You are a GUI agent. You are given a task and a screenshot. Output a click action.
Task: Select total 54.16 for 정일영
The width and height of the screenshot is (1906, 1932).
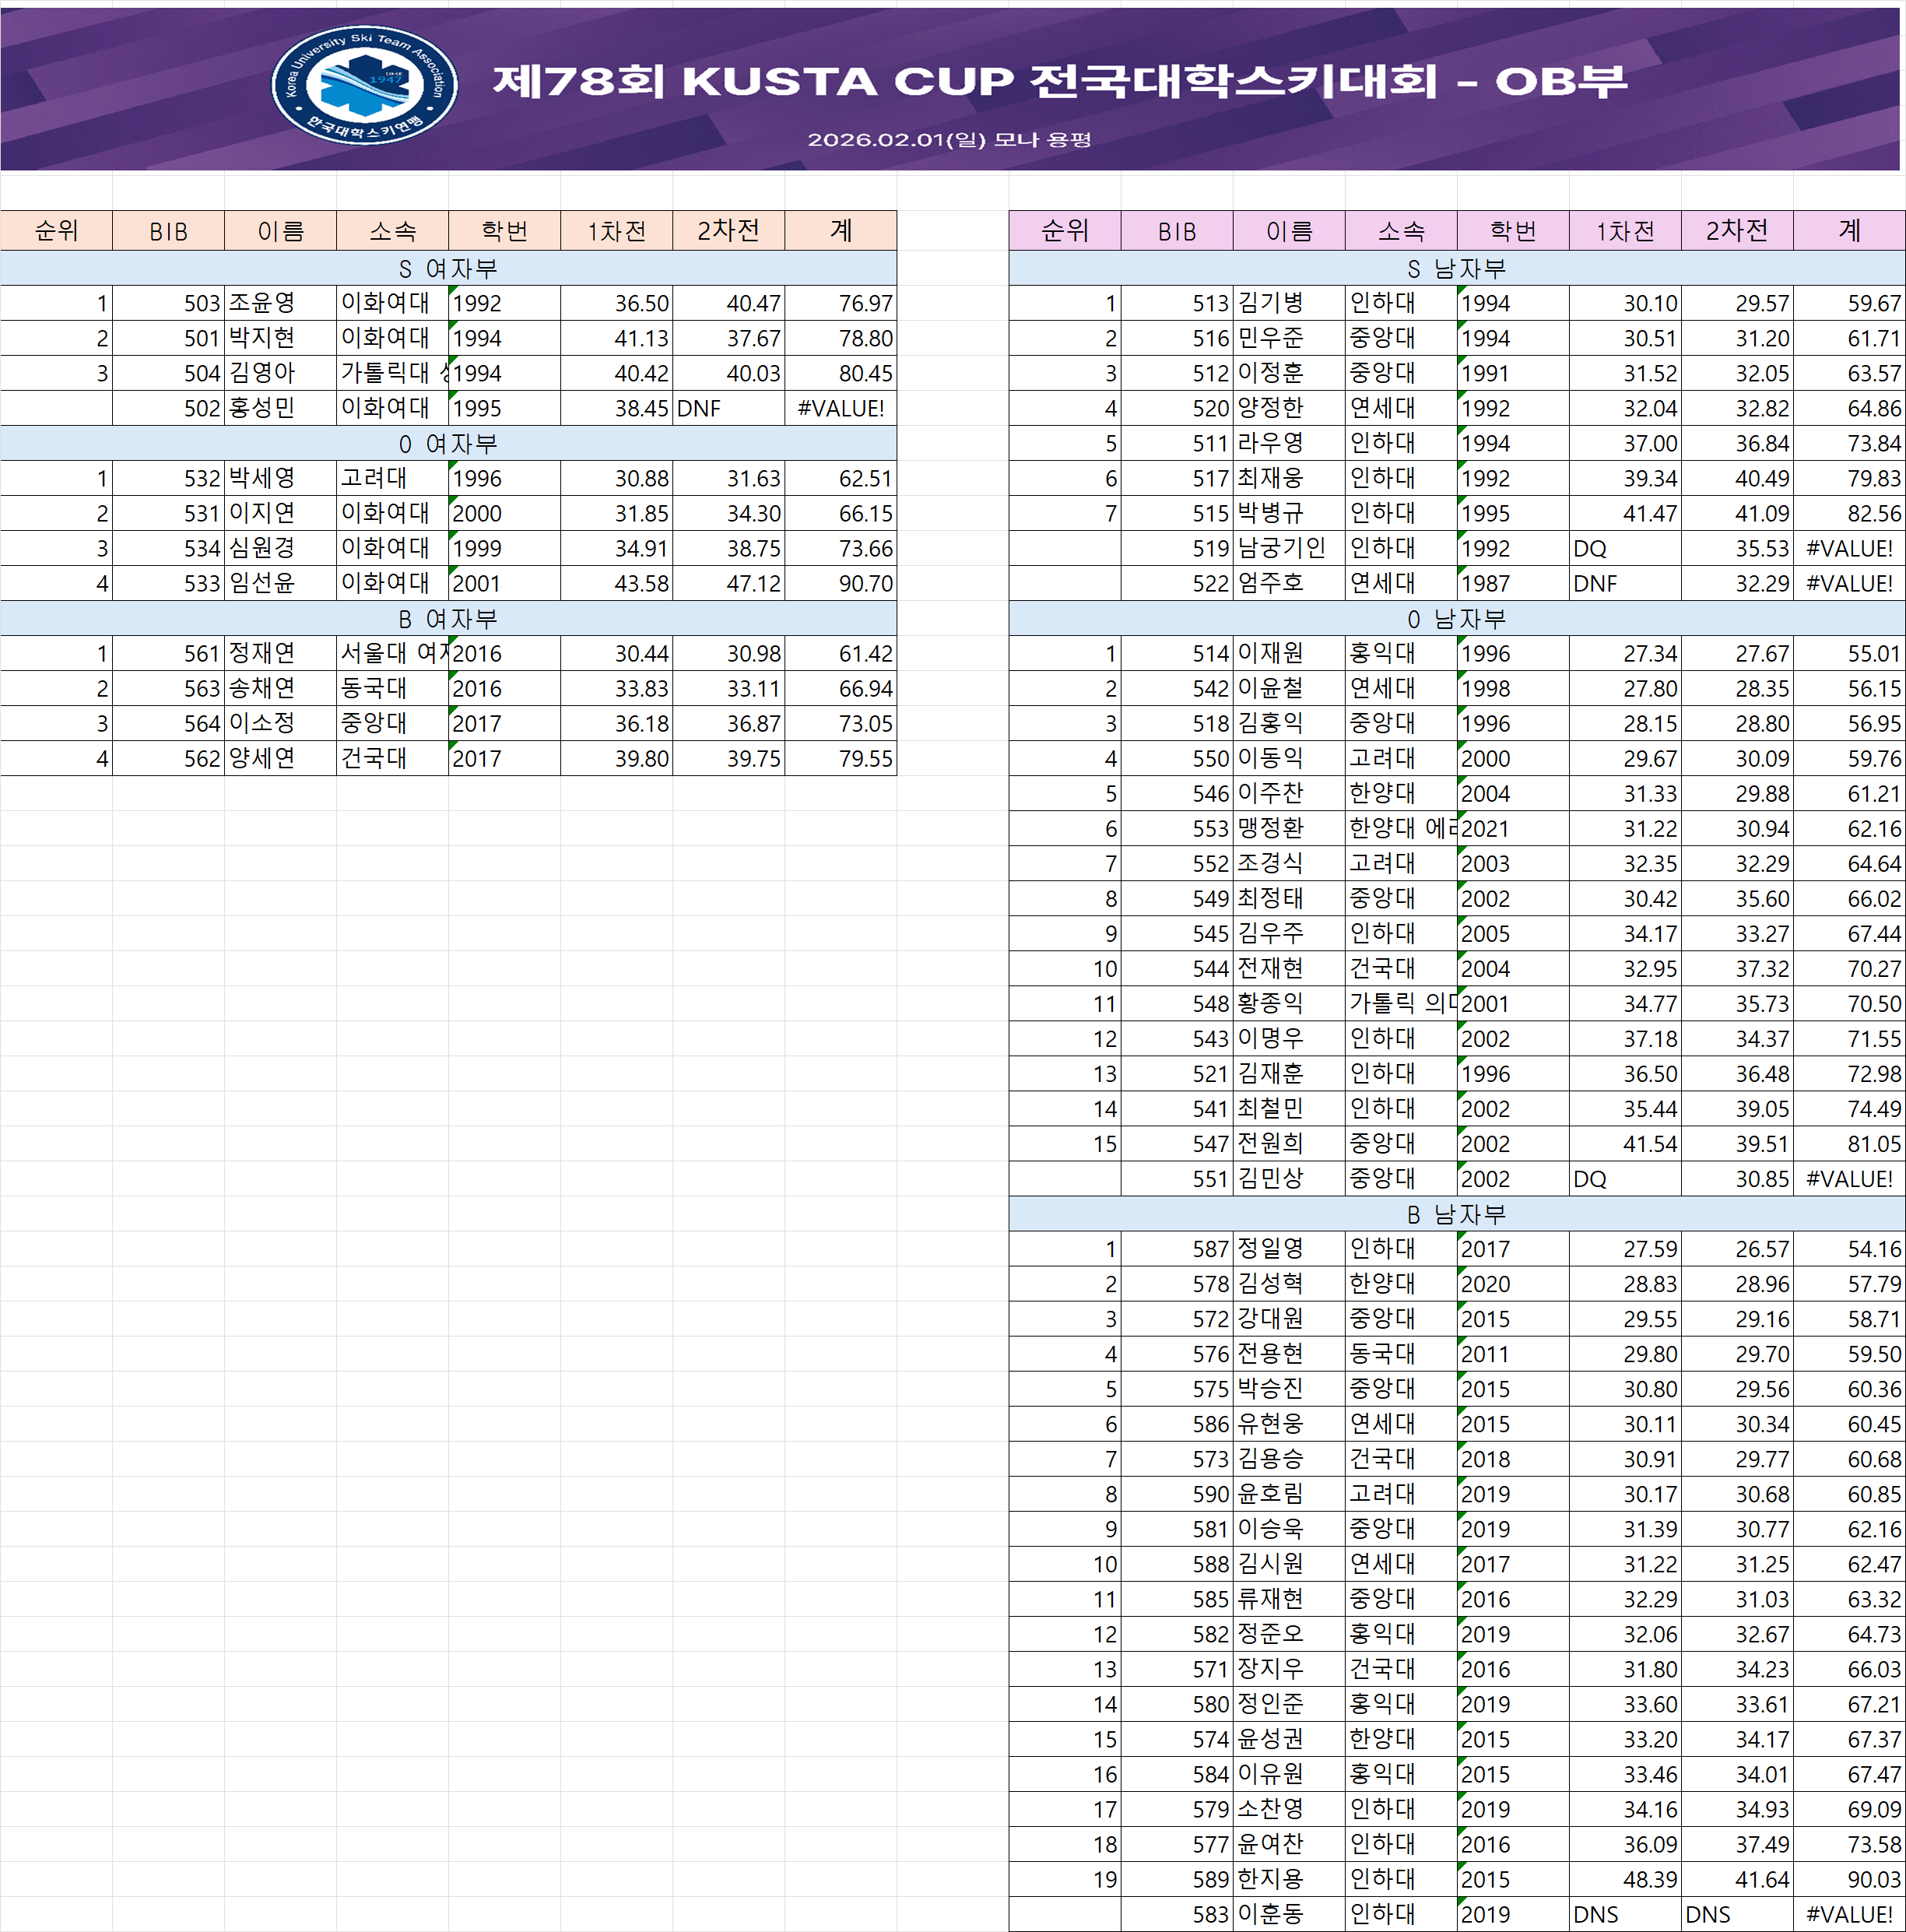[1849, 1249]
